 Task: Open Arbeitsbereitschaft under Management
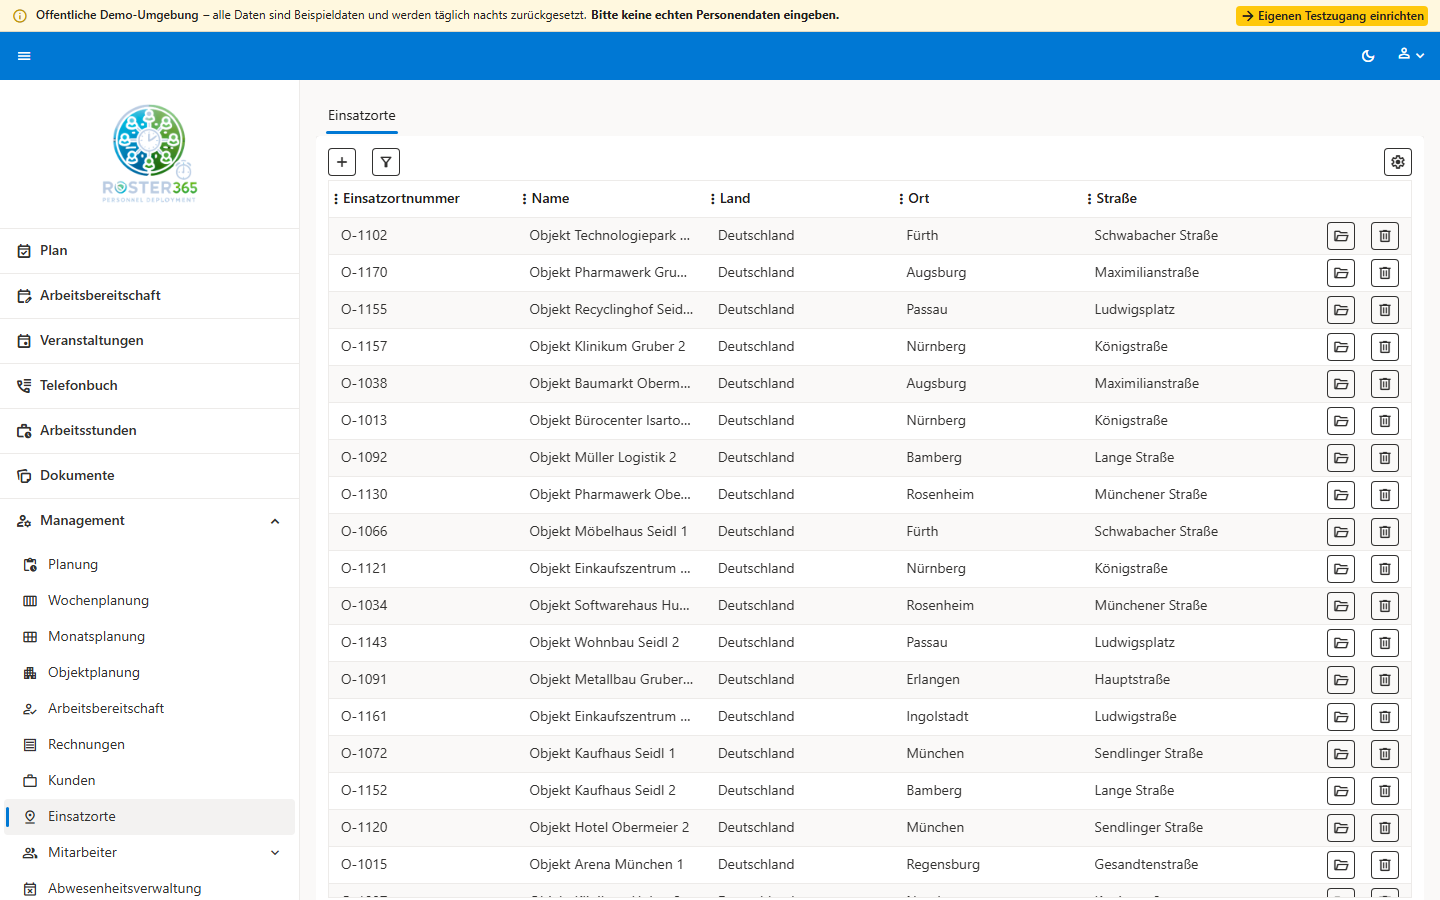coord(150,709)
